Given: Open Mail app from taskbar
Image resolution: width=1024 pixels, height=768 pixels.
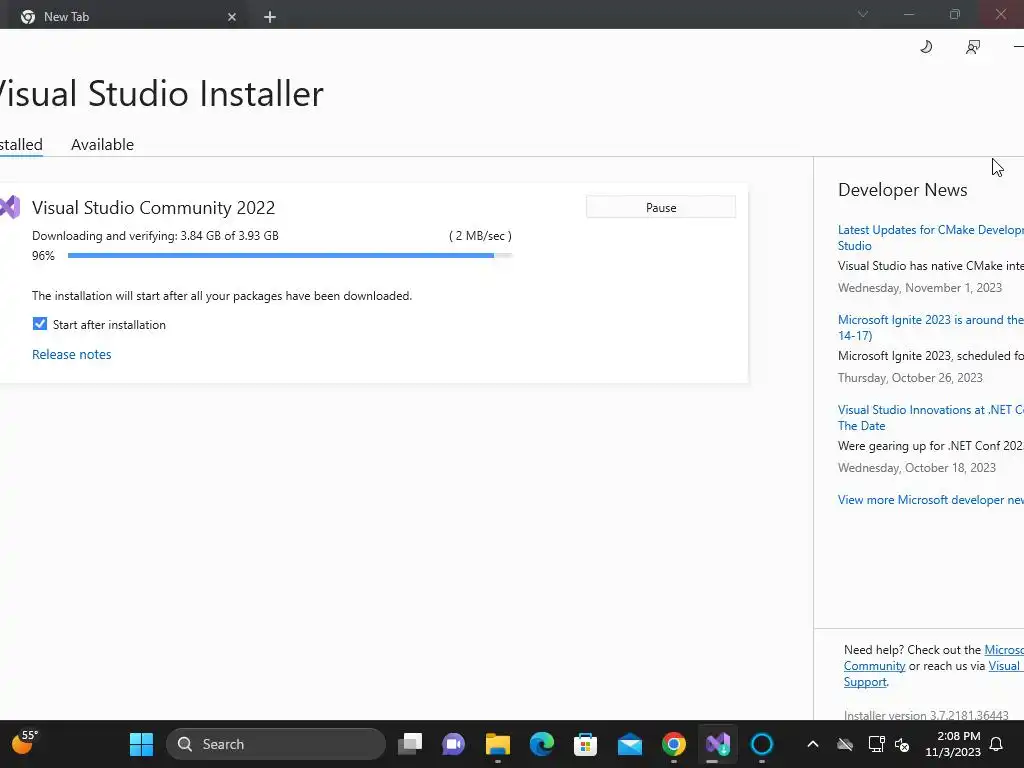Looking at the screenshot, I should click(x=630, y=744).
